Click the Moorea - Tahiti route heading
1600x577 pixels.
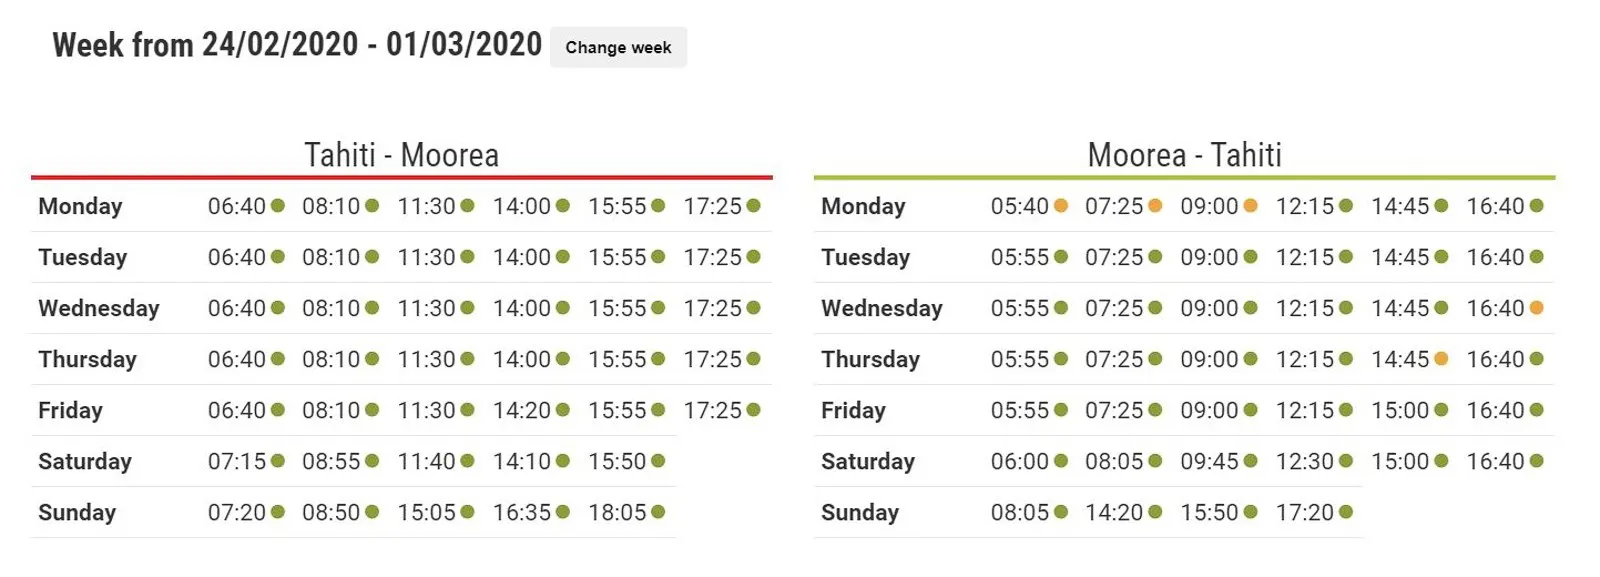[x=1184, y=155]
